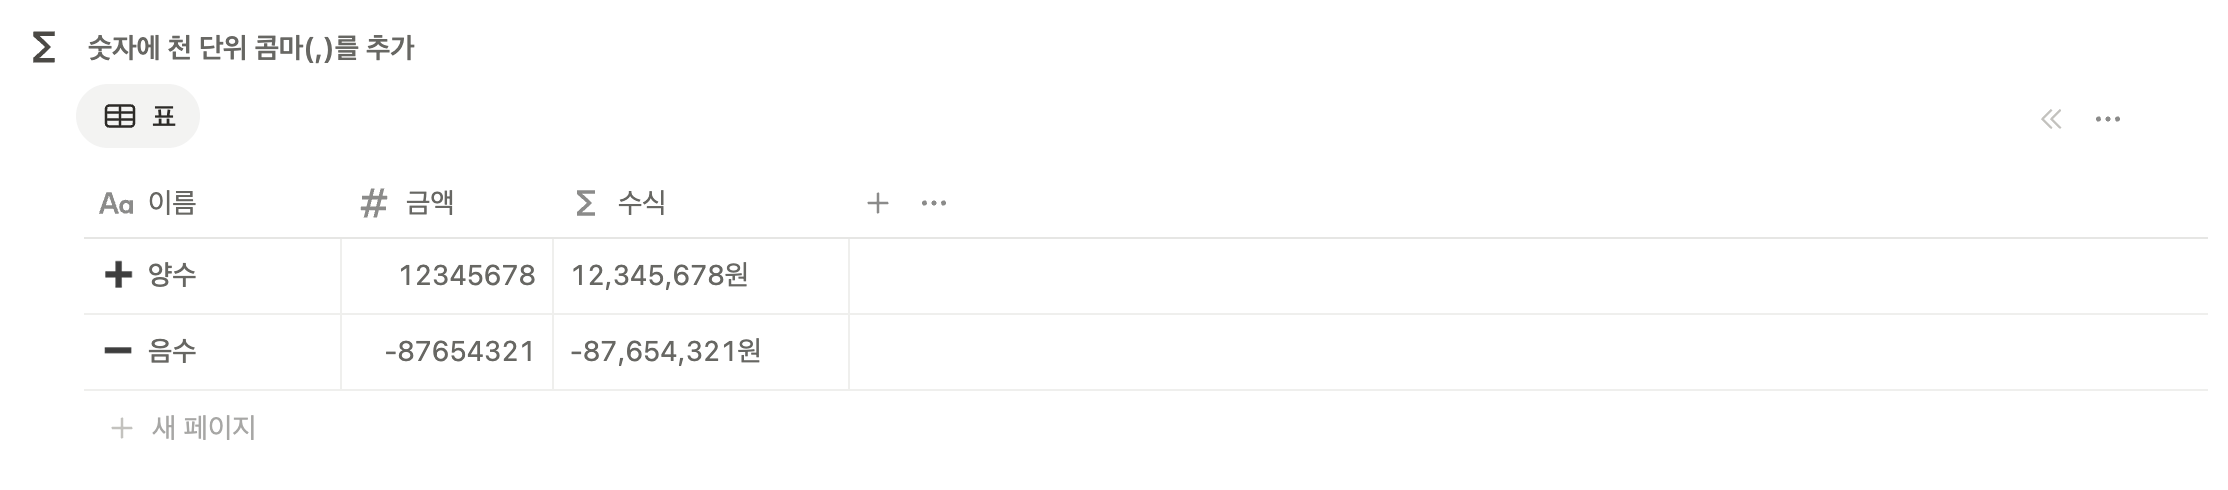Open the 이름 column header menu
This screenshot has height=490, width=2228.
coord(172,204)
